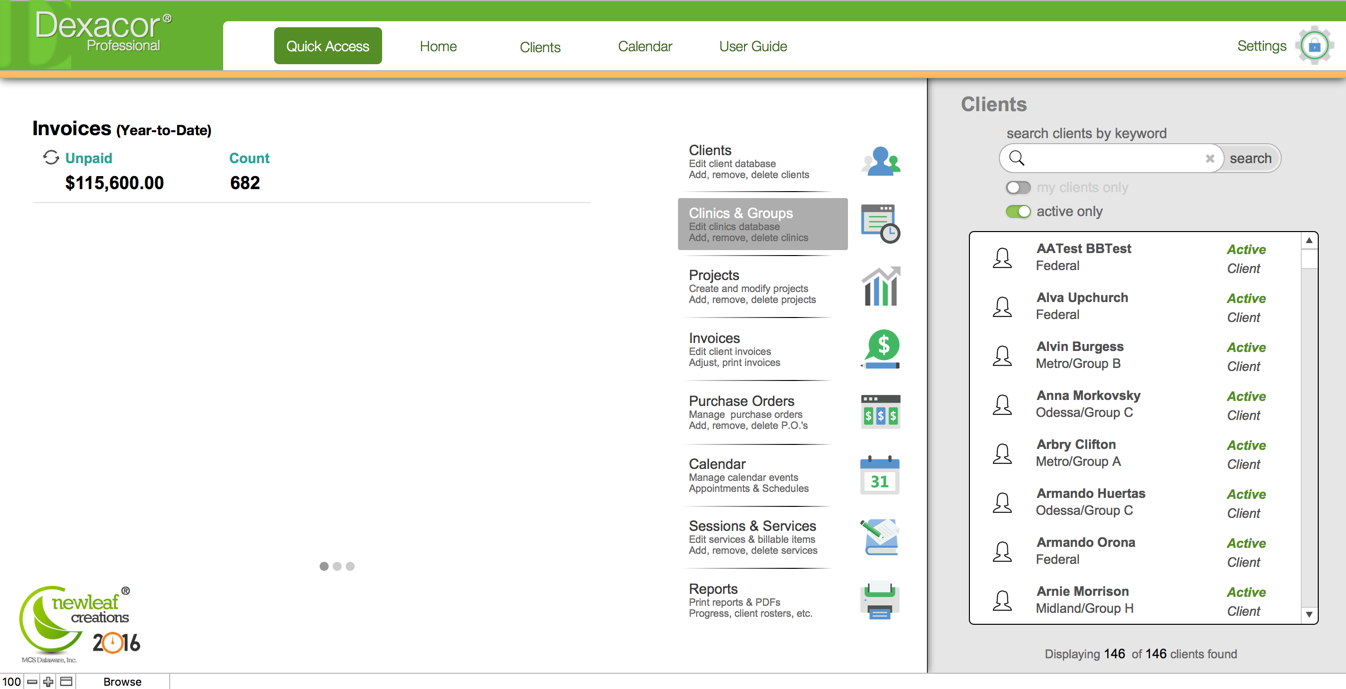1346x689 pixels.
Task: Select the third slide dot indicator
Action: click(x=350, y=566)
